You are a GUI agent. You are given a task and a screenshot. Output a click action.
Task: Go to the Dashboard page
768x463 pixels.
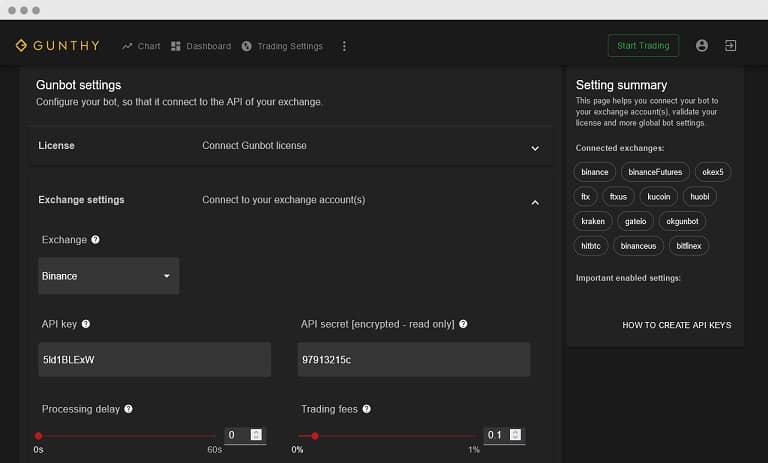click(x=201, y=46)
